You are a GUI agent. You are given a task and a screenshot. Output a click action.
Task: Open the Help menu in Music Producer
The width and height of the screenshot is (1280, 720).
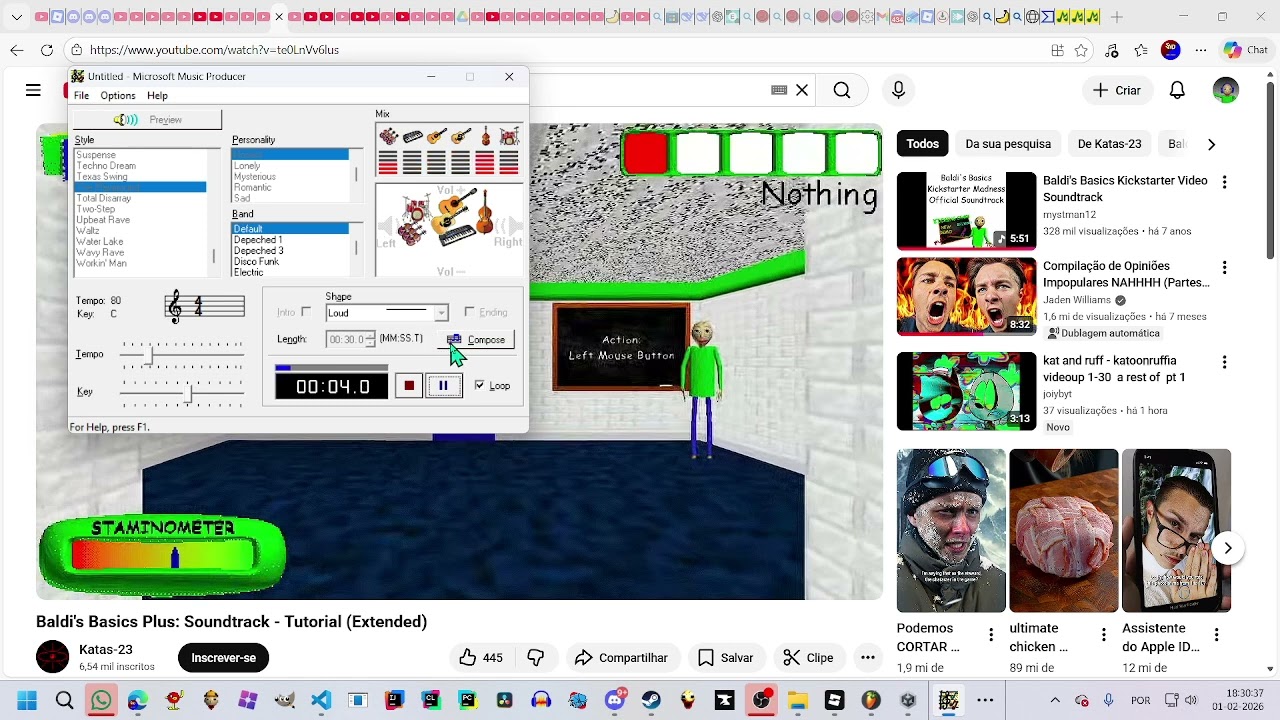[157, 96]
